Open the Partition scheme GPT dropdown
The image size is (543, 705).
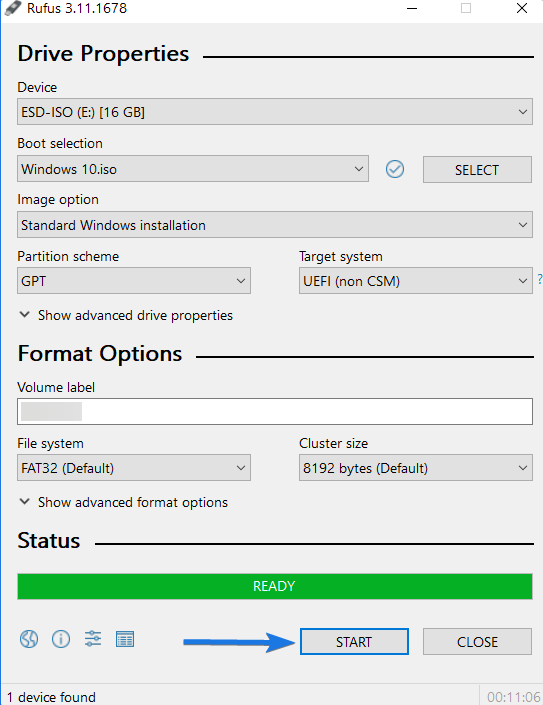click(134, 281)
